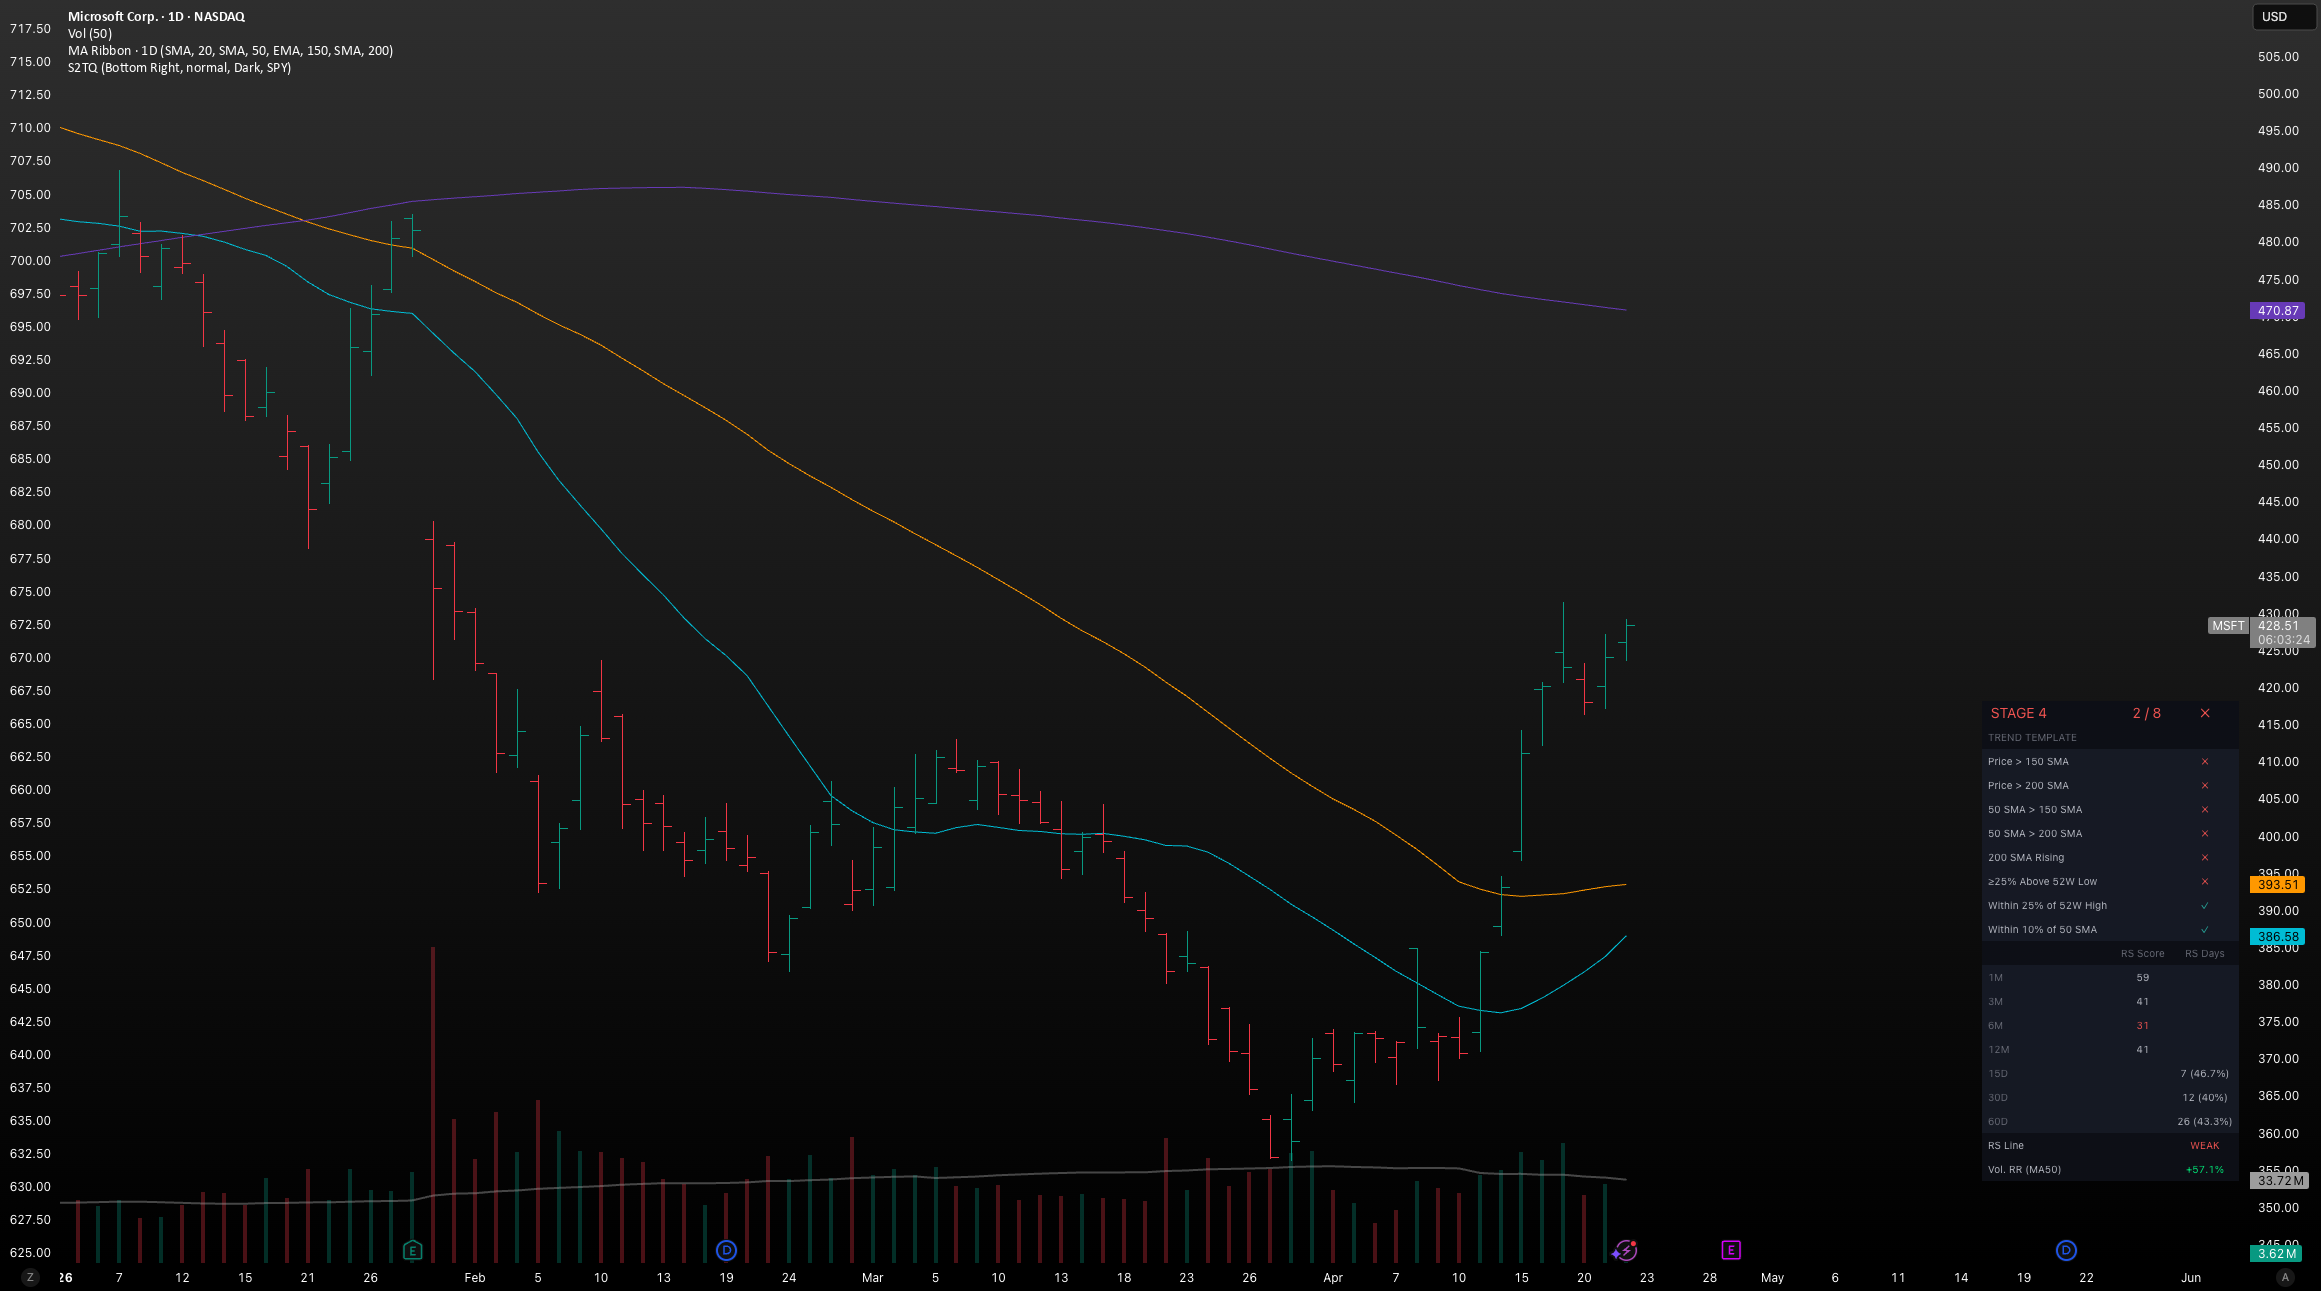Select the MA Ribbon indicator legend
The image size is (2321, 1291).
coord(230,50)
